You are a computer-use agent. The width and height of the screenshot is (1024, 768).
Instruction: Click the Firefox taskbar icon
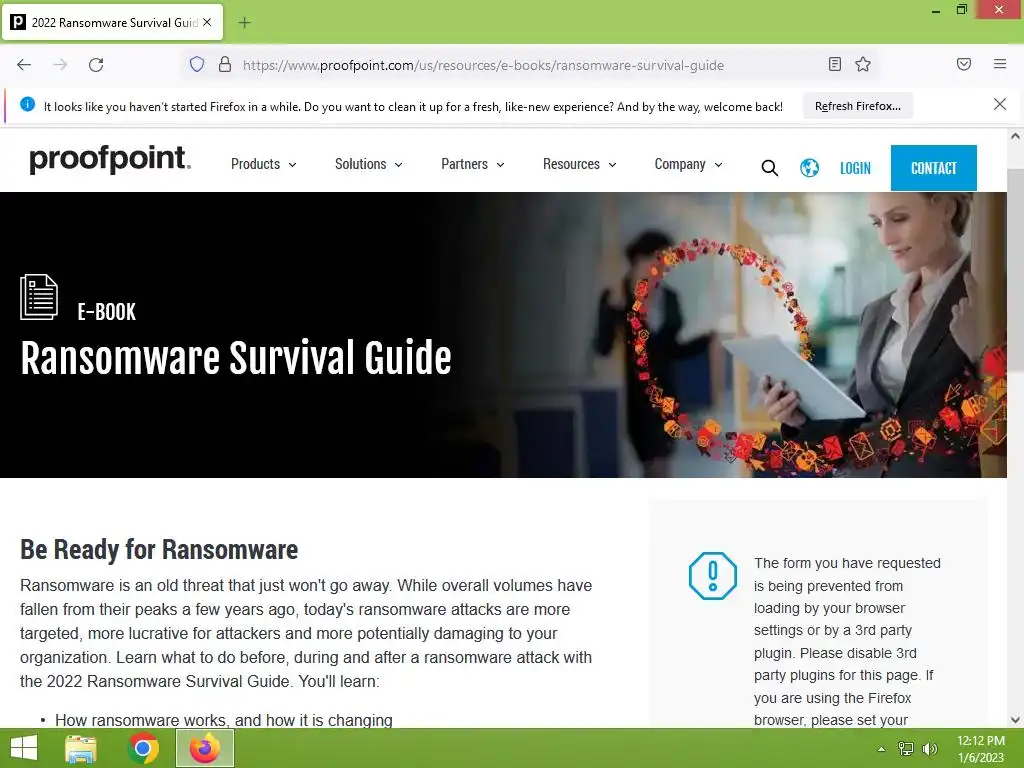pyautogui.click(x=205, y=748)
